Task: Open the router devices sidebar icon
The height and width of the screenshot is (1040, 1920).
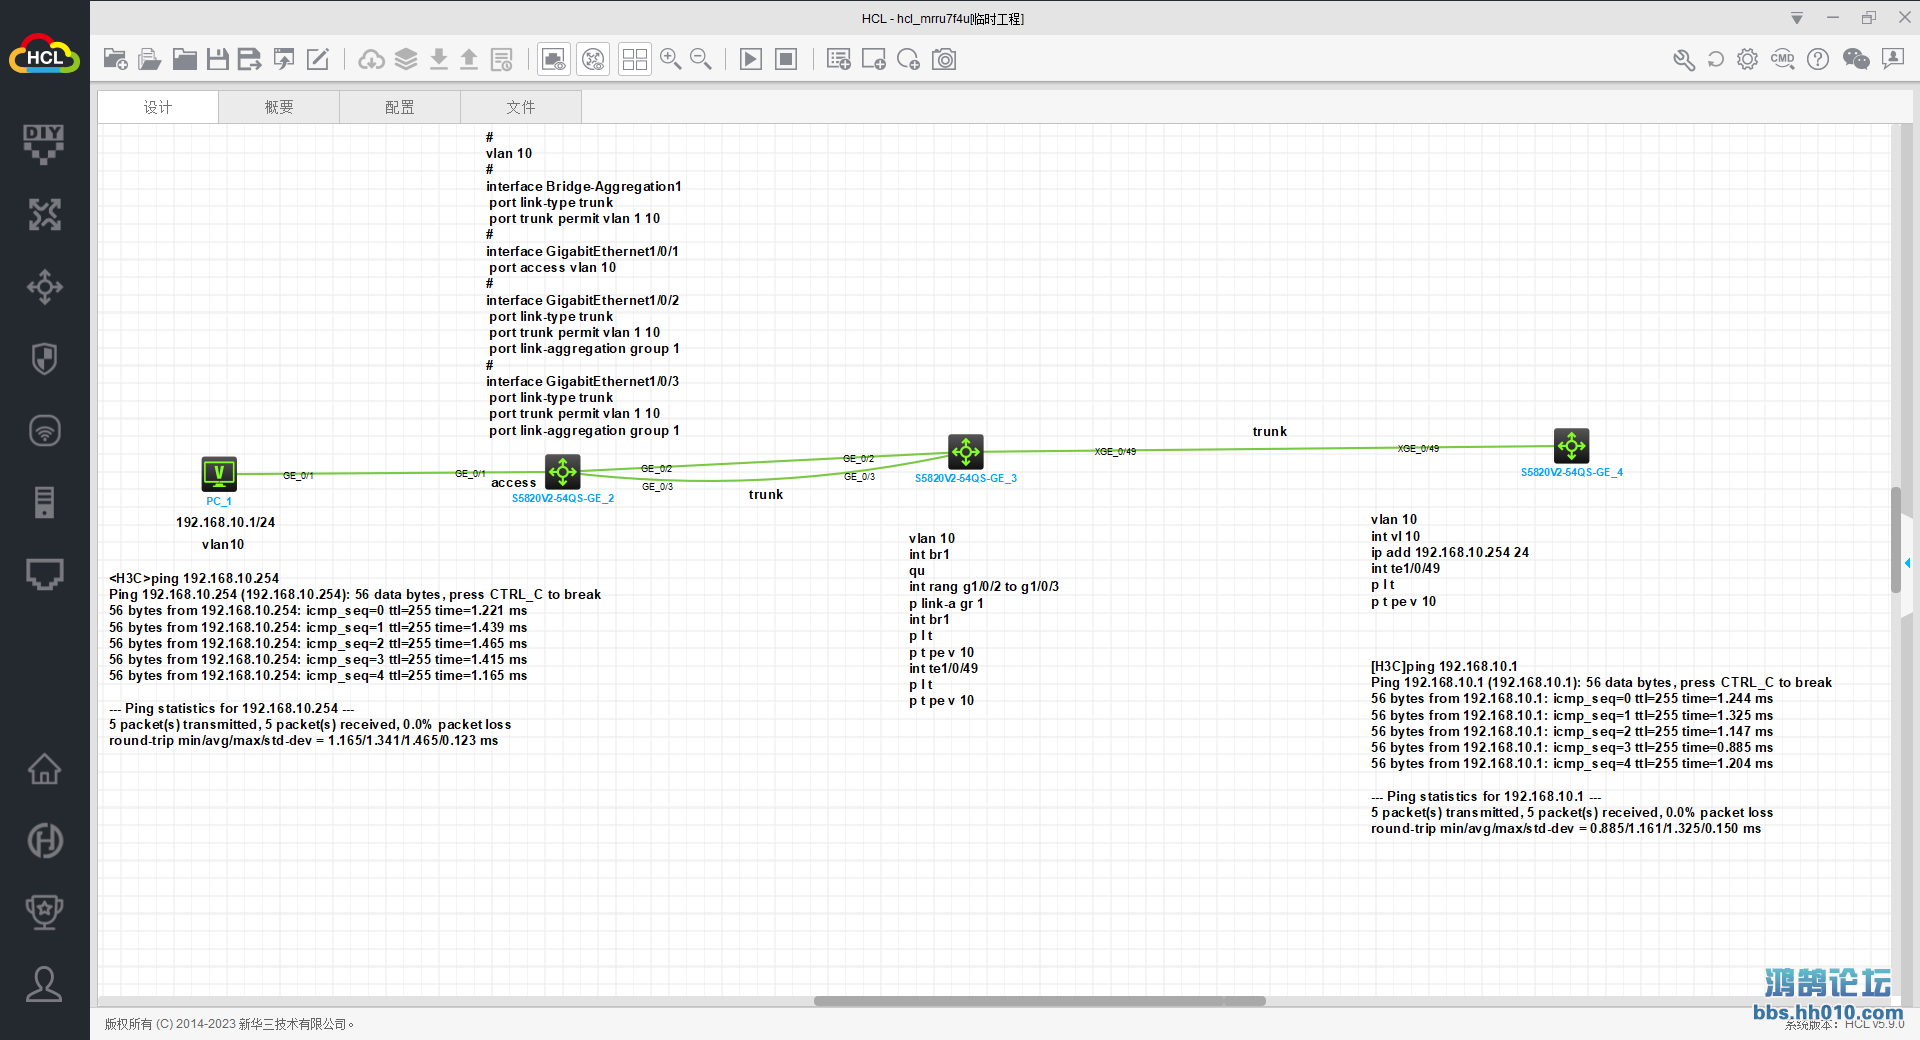Action: pyautogui.click(x=44, y=215)
